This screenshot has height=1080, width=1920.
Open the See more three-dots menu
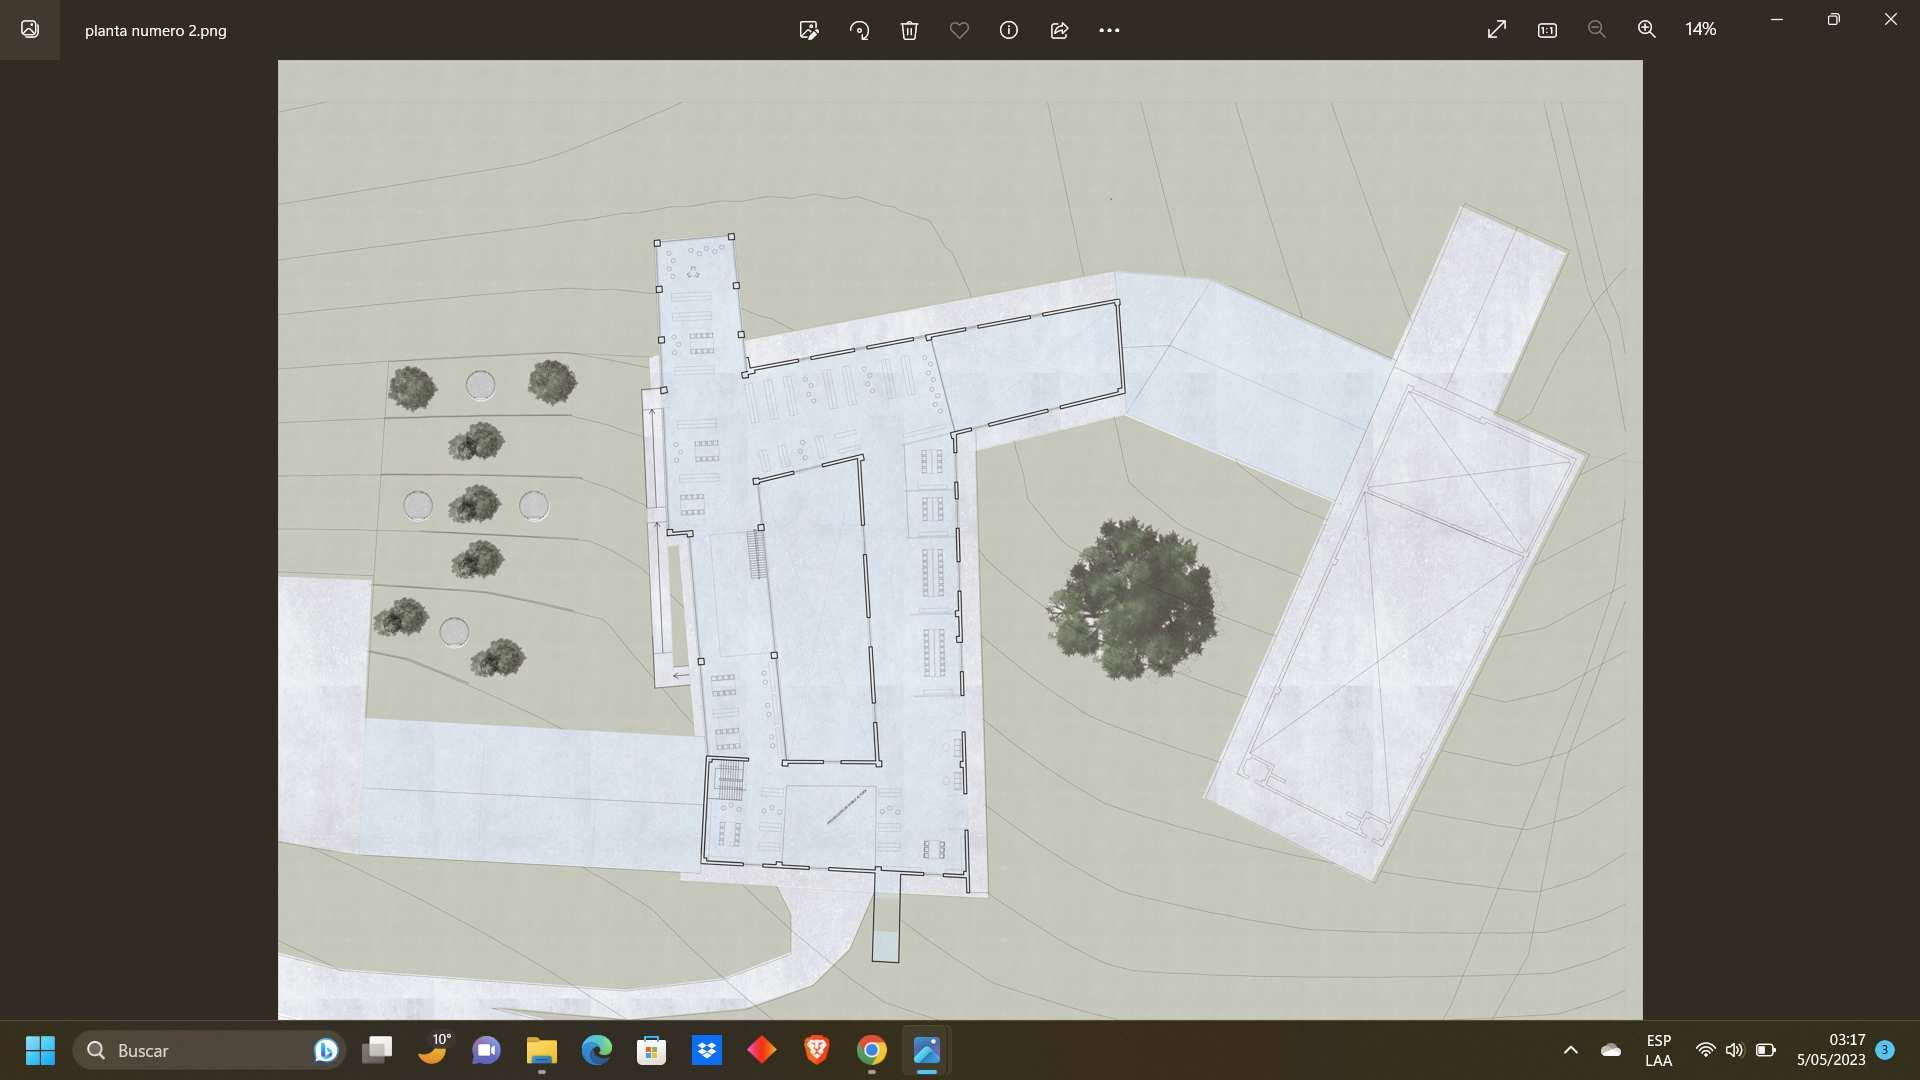pyautogui.click(x=1109, y=30)
